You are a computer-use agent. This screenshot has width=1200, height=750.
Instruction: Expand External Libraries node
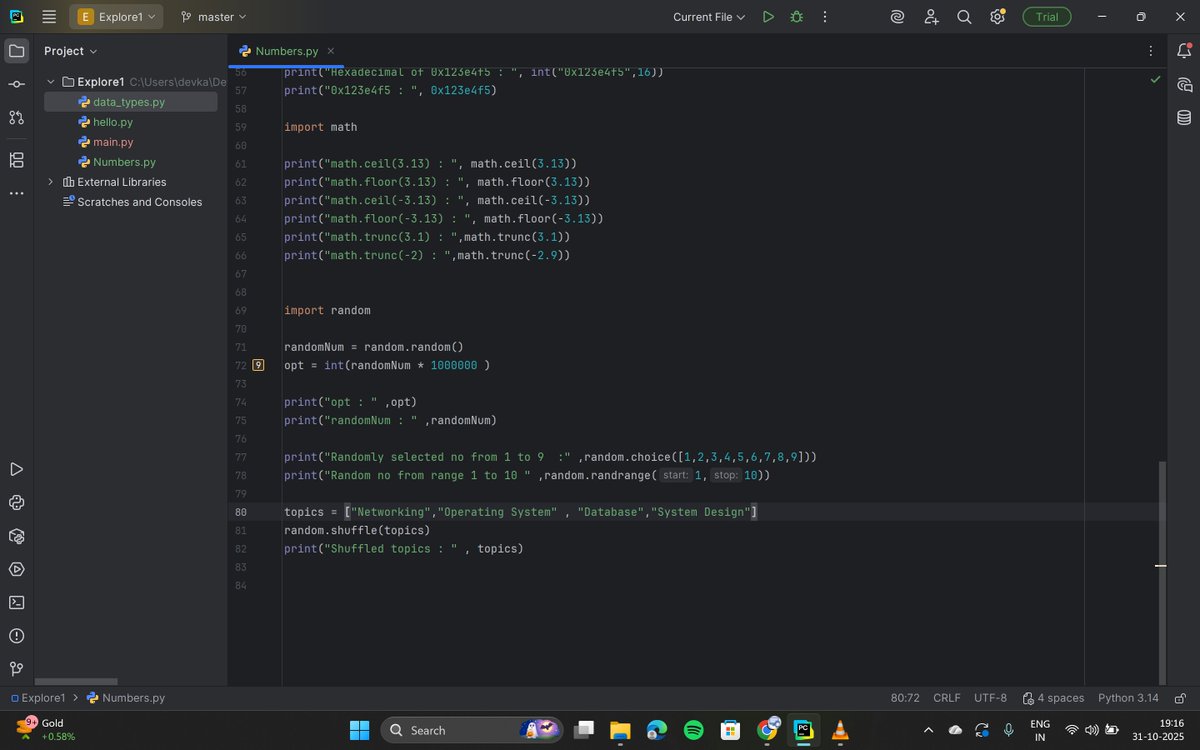51,182
